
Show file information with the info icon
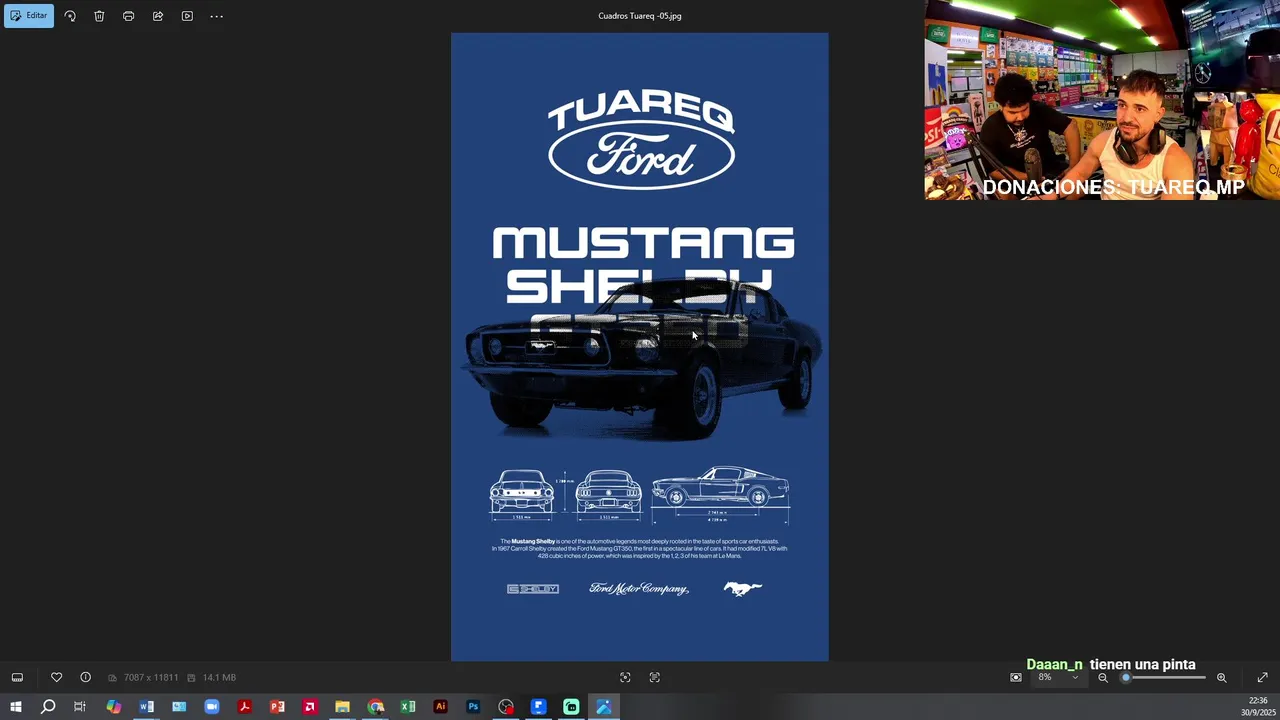[85, 677]
